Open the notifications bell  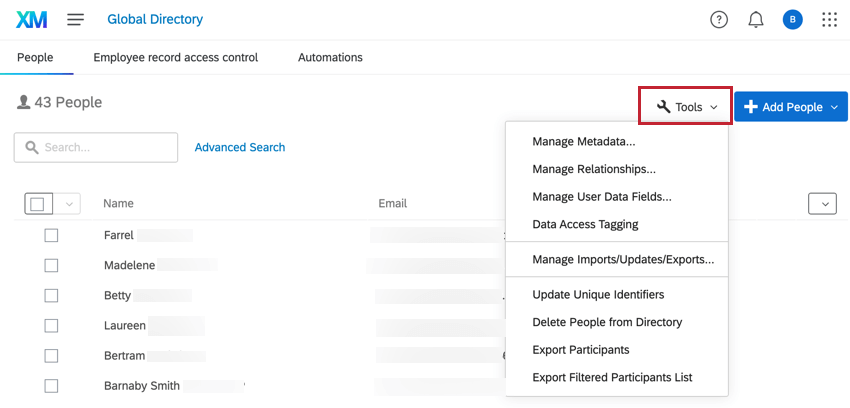click(756, 19)
